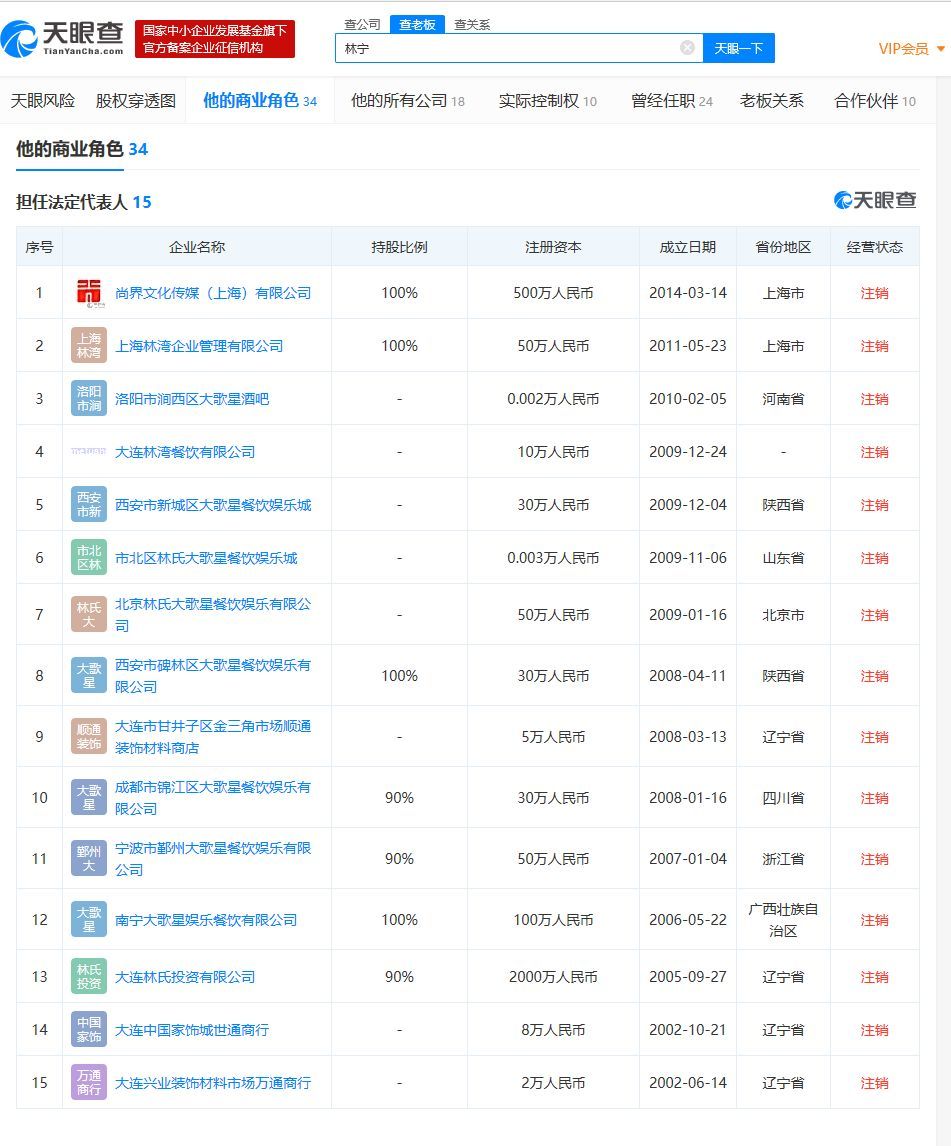Image resolution: width=951 pixels, height=1146 pixels.
Task: Click the 持股比例 column header
Action: tap(399, 247)
